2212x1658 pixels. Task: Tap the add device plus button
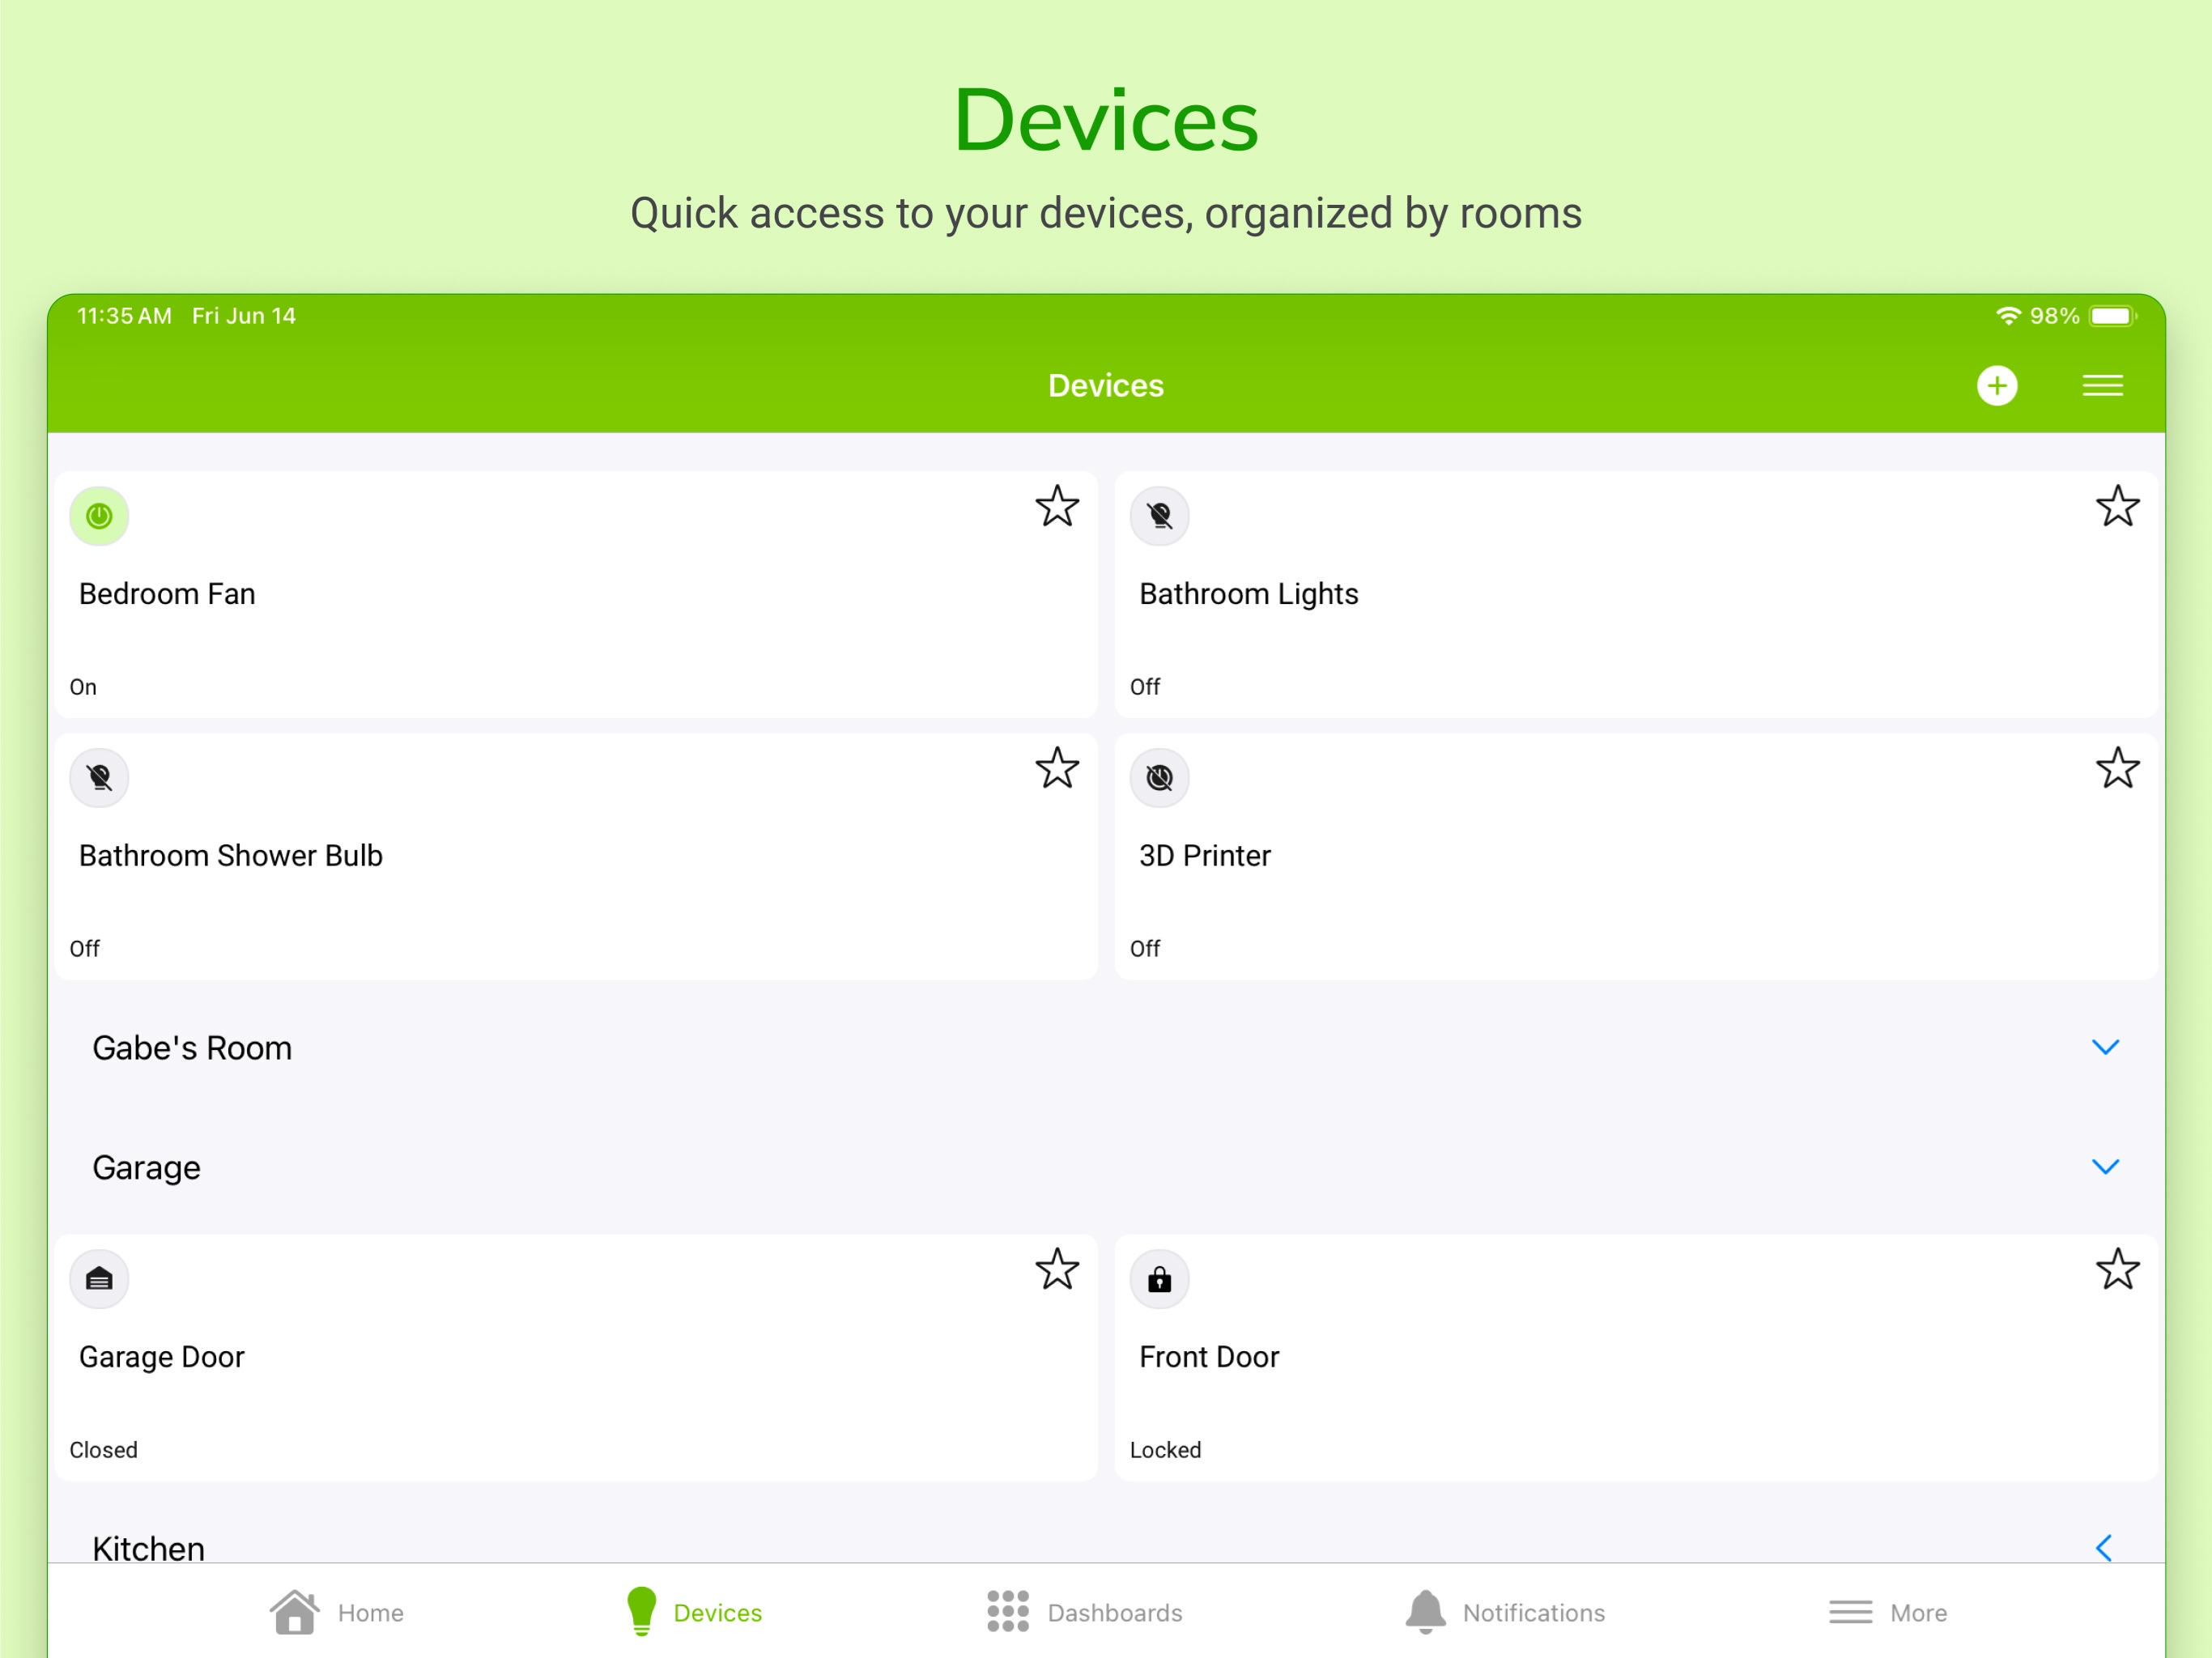pos(1997,386)
